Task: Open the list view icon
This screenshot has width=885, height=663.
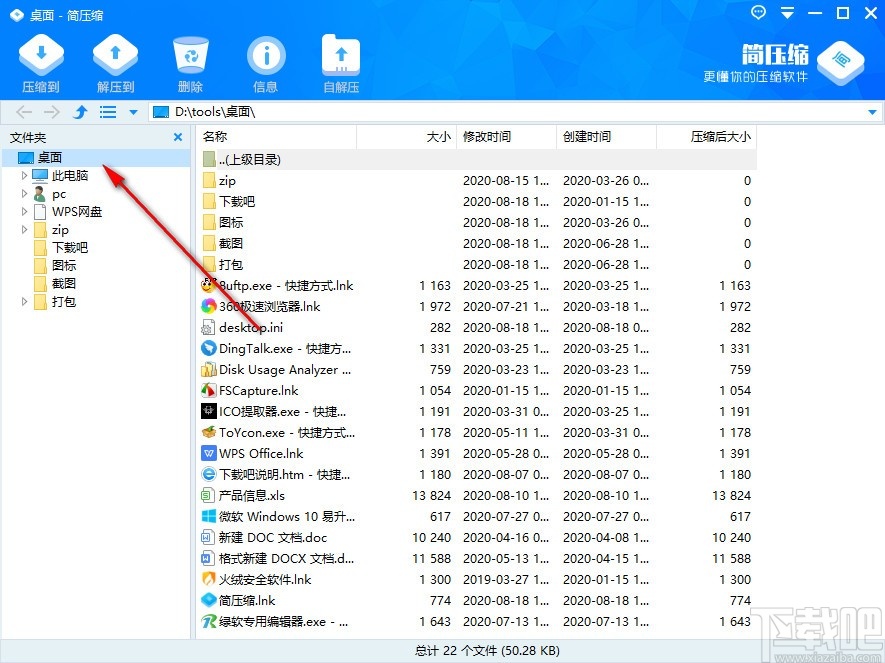Action: [107, 113]
